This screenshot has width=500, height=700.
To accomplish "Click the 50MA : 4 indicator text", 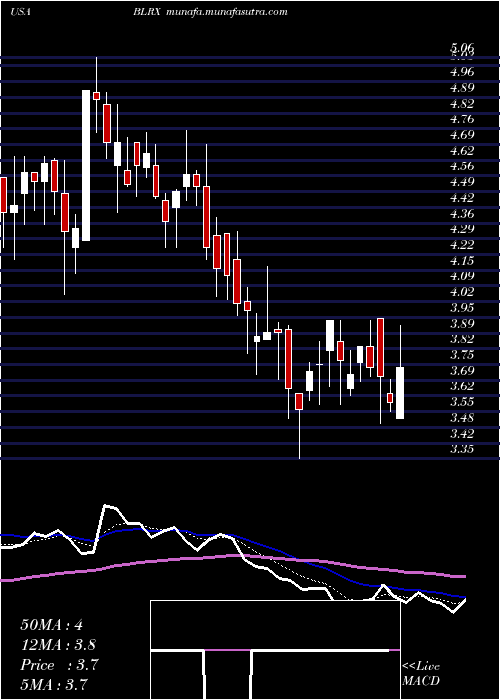I will pyautogui.click(x=52, y=625).
